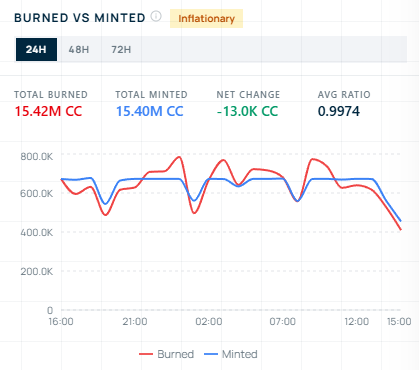Click the 600.0K y-axis label
The image size is (419, 370).
tap(37, 193)
